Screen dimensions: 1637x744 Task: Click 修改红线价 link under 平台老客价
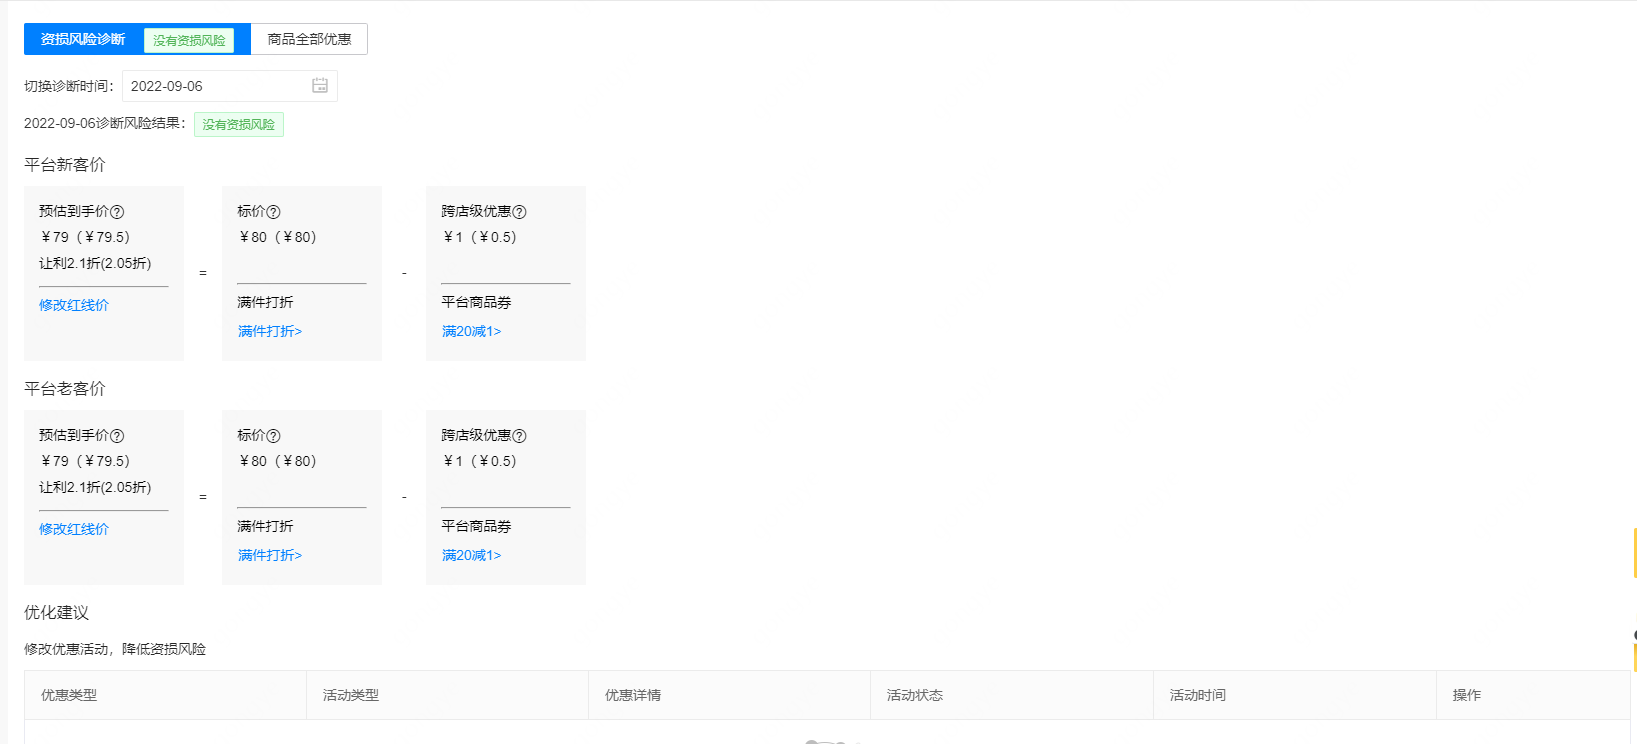click(74, 529)
